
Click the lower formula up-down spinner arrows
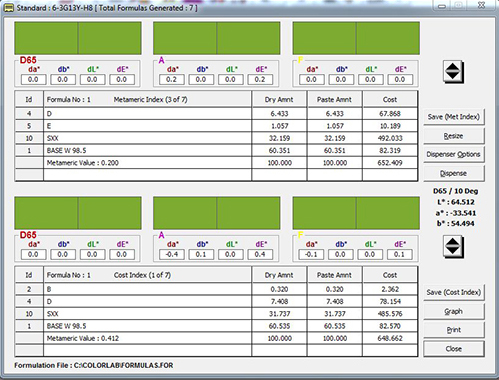click(x=453, y=246)
